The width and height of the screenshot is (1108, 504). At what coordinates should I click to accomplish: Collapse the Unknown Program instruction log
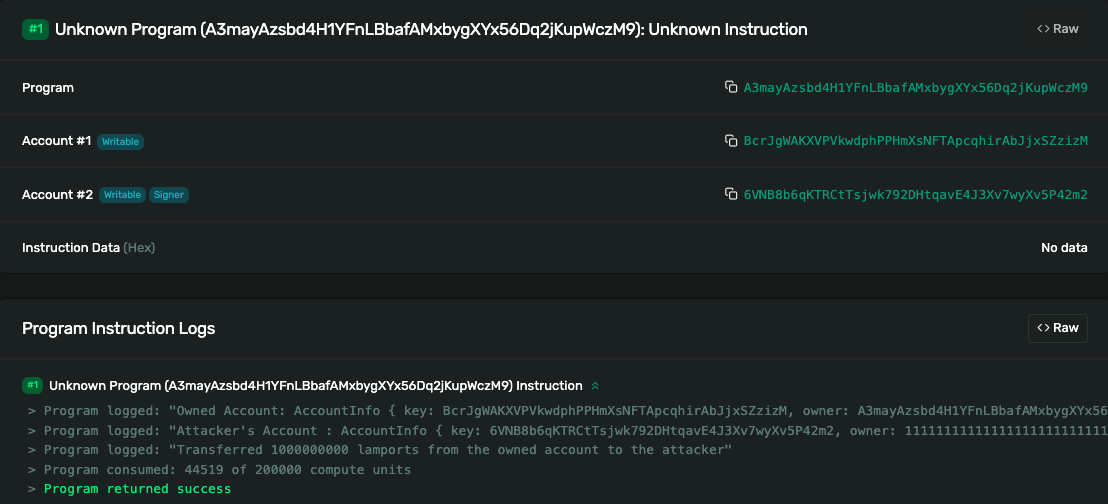596,386
